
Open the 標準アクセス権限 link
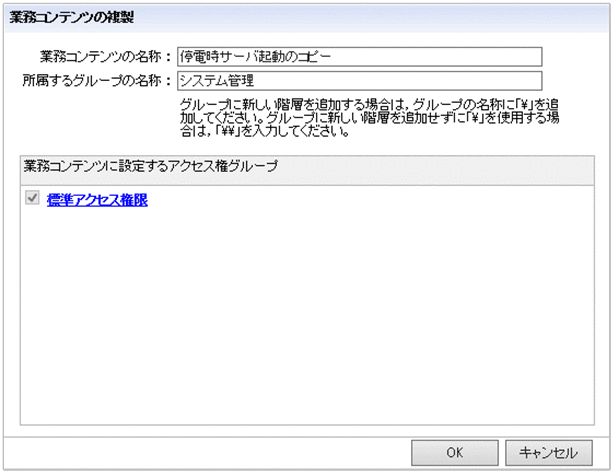click(97, 200)
